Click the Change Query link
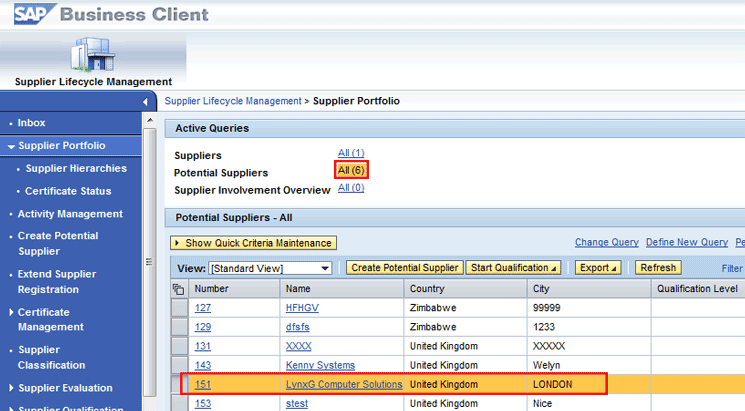The width and height of the screenshot is (745, 411). click(x=606, y=243)
